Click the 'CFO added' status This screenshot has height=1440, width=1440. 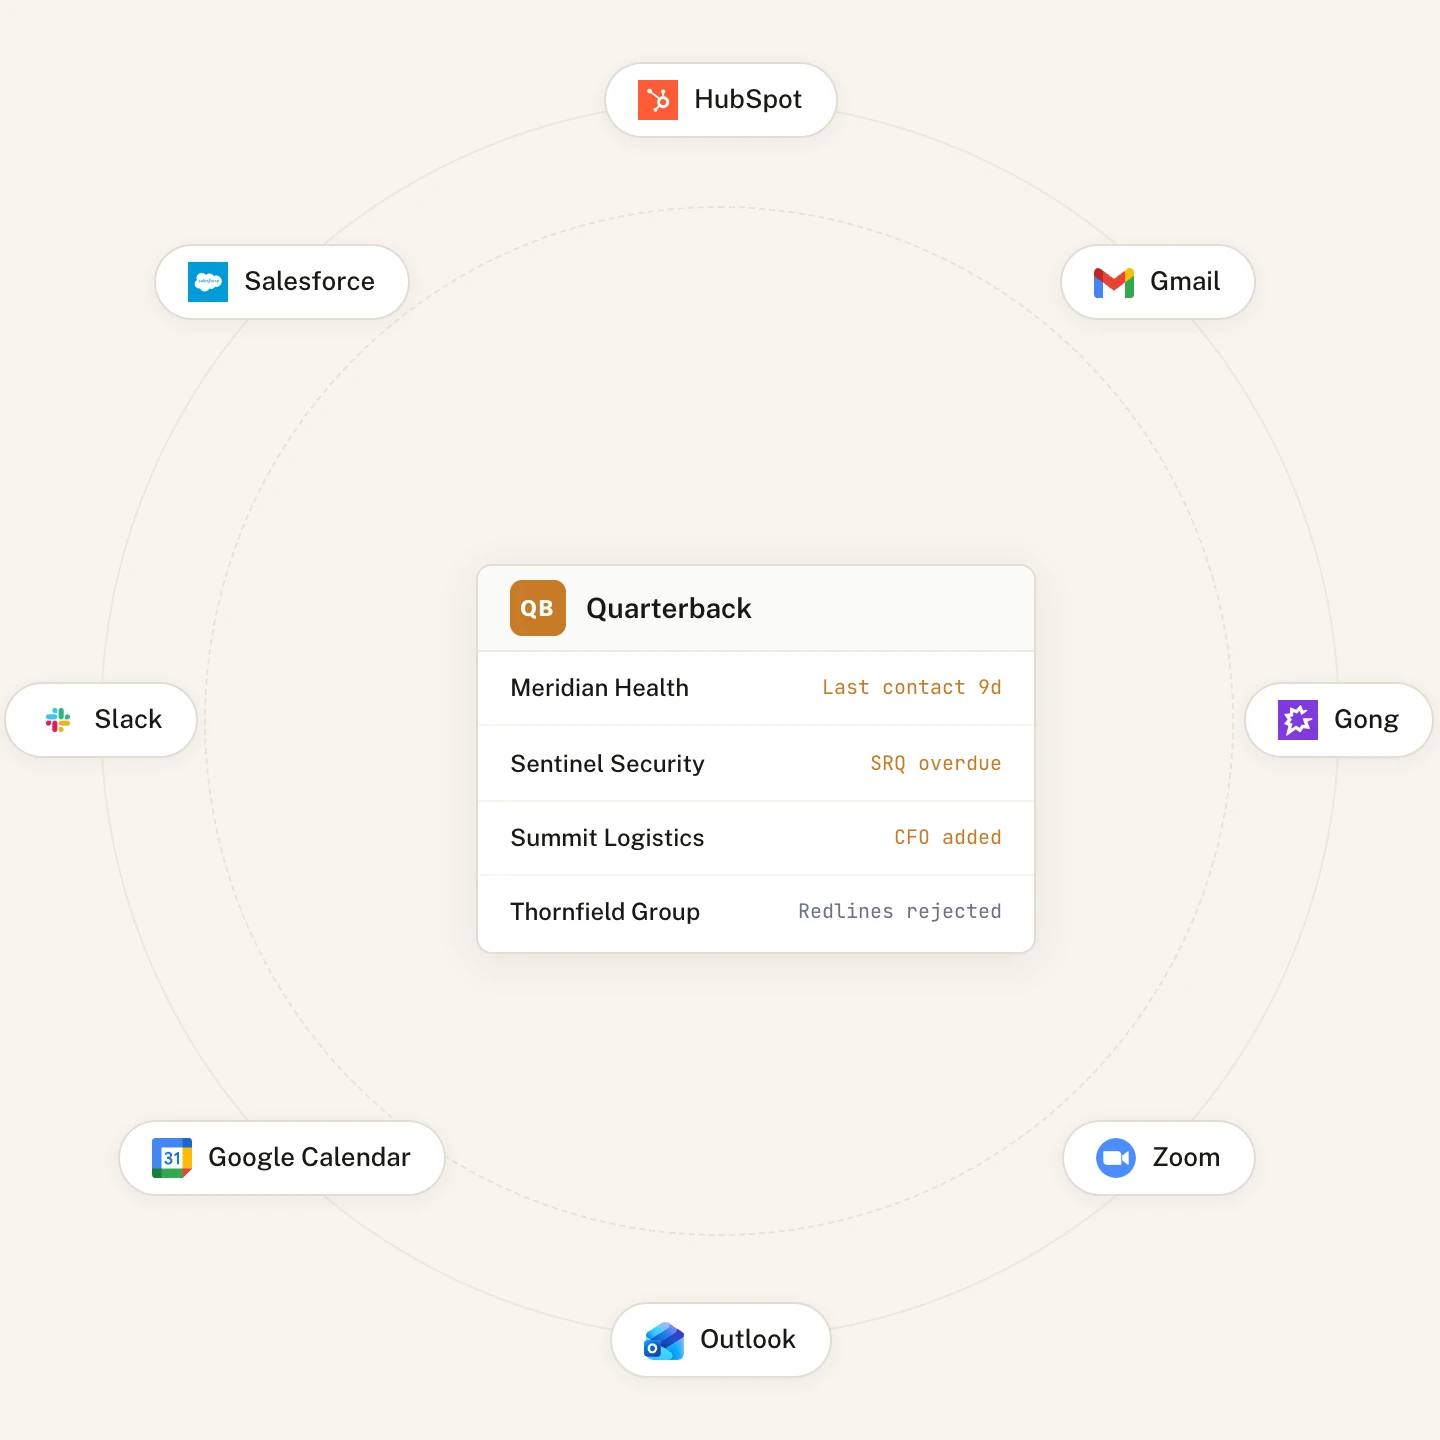tap(948, 838)
